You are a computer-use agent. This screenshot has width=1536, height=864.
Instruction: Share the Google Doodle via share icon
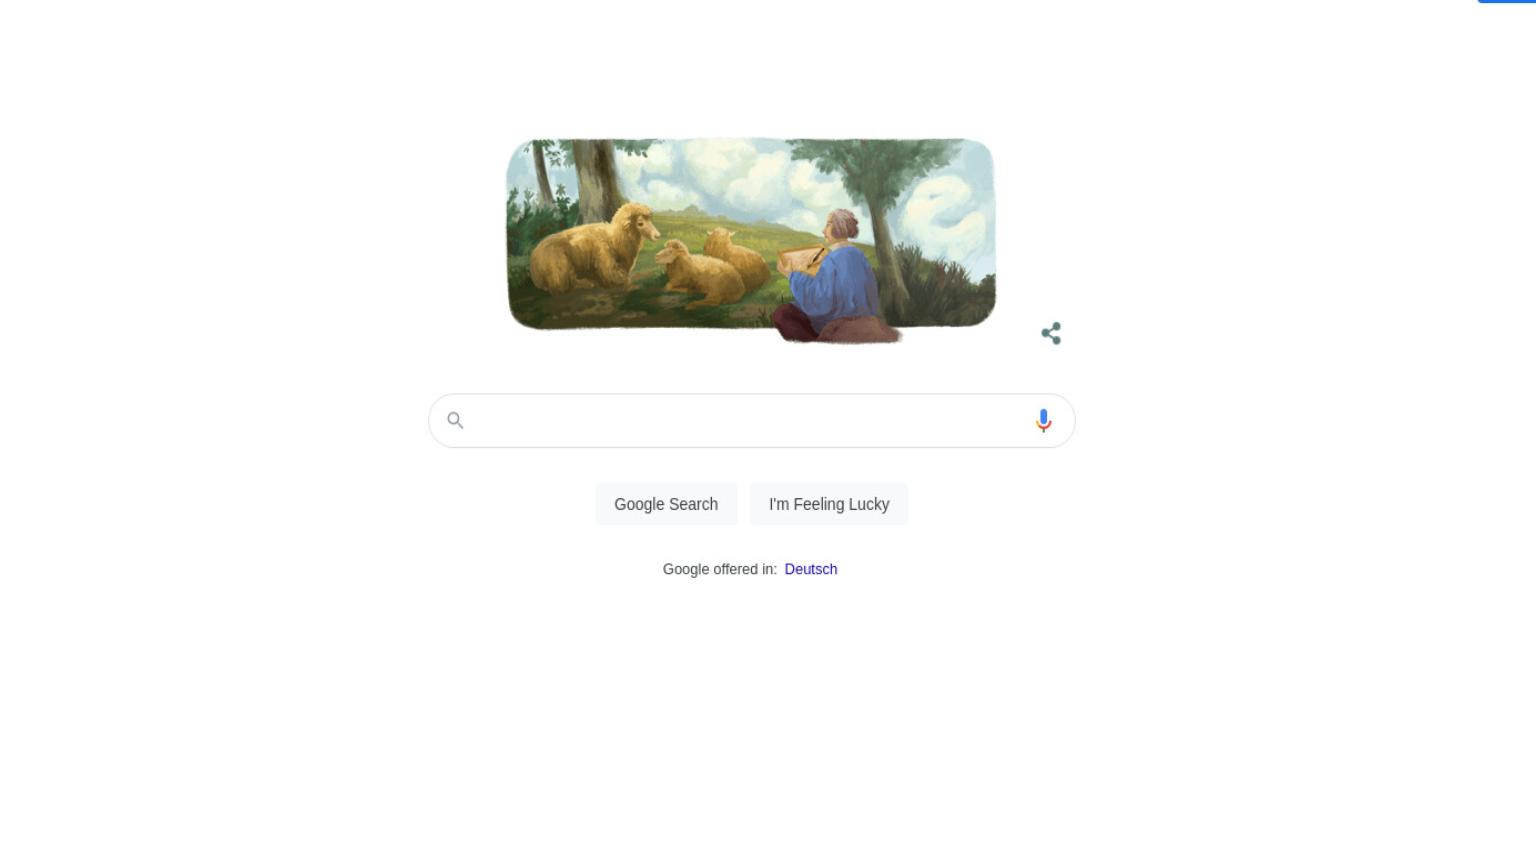pyautogui.click(x=1051, y=334)
